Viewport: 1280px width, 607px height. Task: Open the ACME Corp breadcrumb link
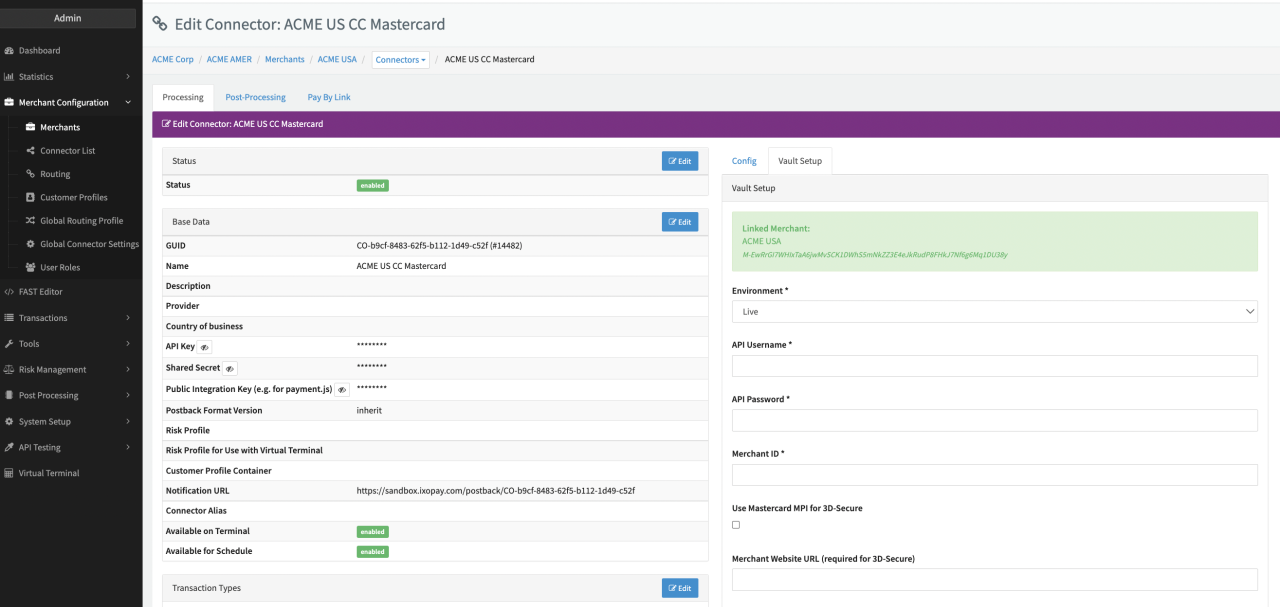click(173, 60)
